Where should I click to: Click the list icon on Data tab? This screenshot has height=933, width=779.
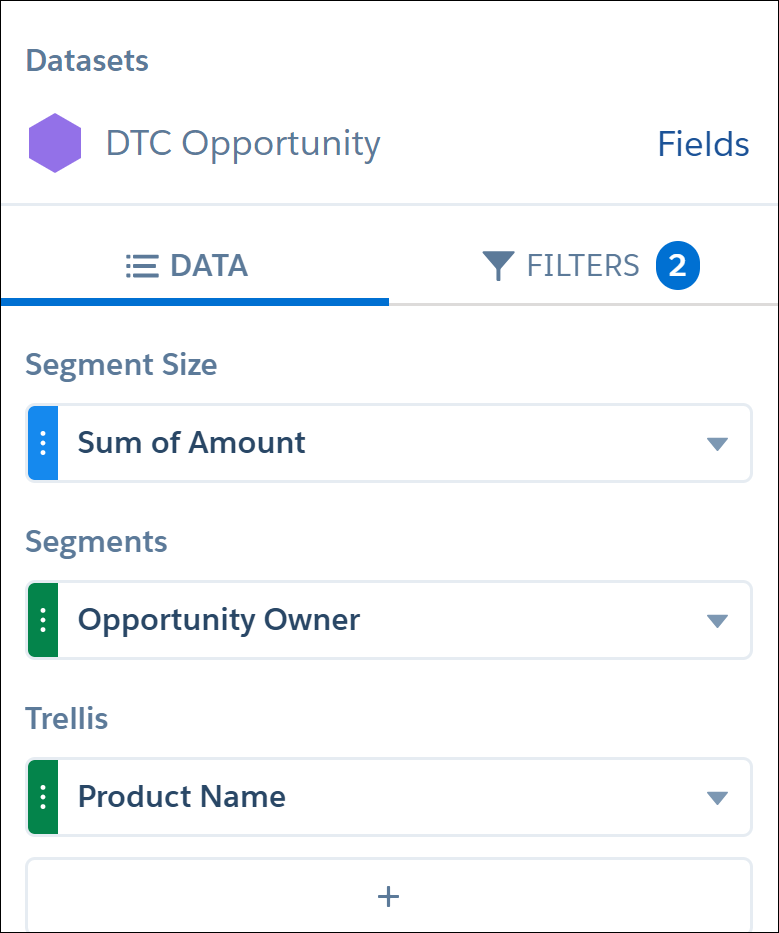click(142, 266)
